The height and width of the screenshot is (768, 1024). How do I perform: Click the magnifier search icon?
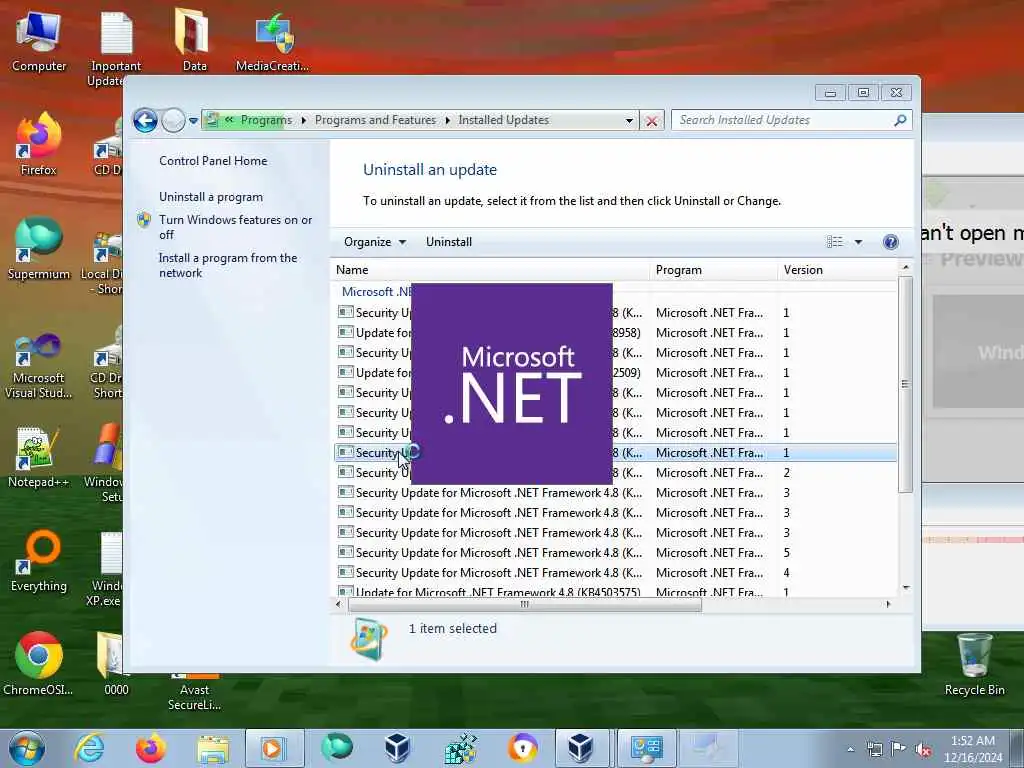(900, 120)
